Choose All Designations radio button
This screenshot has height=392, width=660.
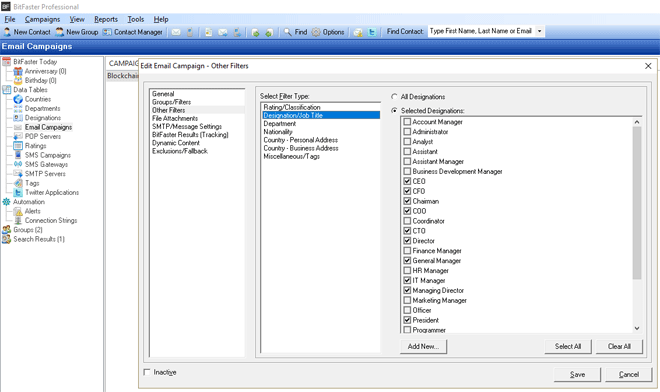point(394,96)
